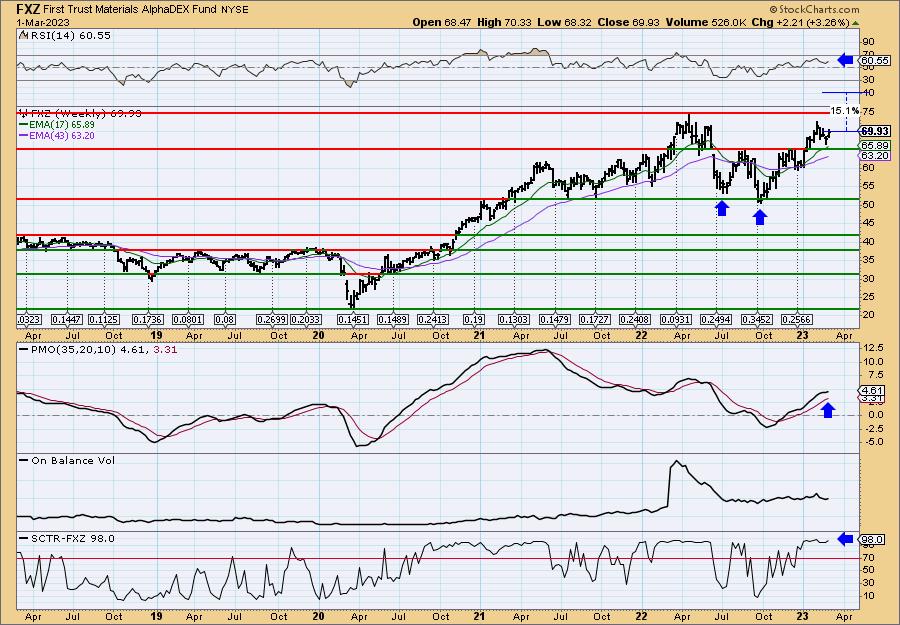This screenshot has width=900, height=625.
Task: Click the EMA(43) 63.20 legend entry
Action: [57, 136]
